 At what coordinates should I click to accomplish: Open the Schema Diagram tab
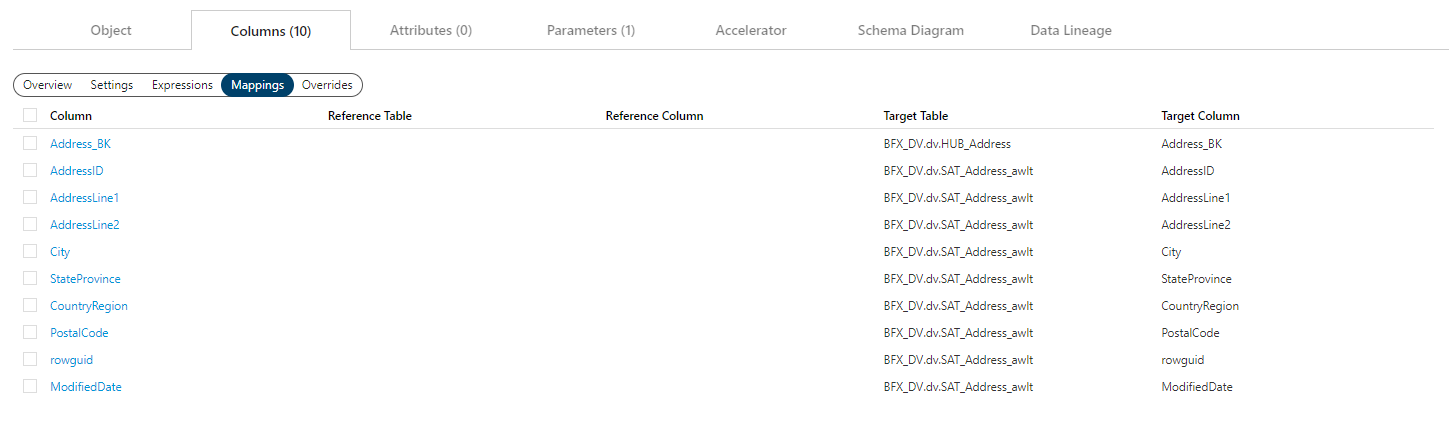point(911,30)
